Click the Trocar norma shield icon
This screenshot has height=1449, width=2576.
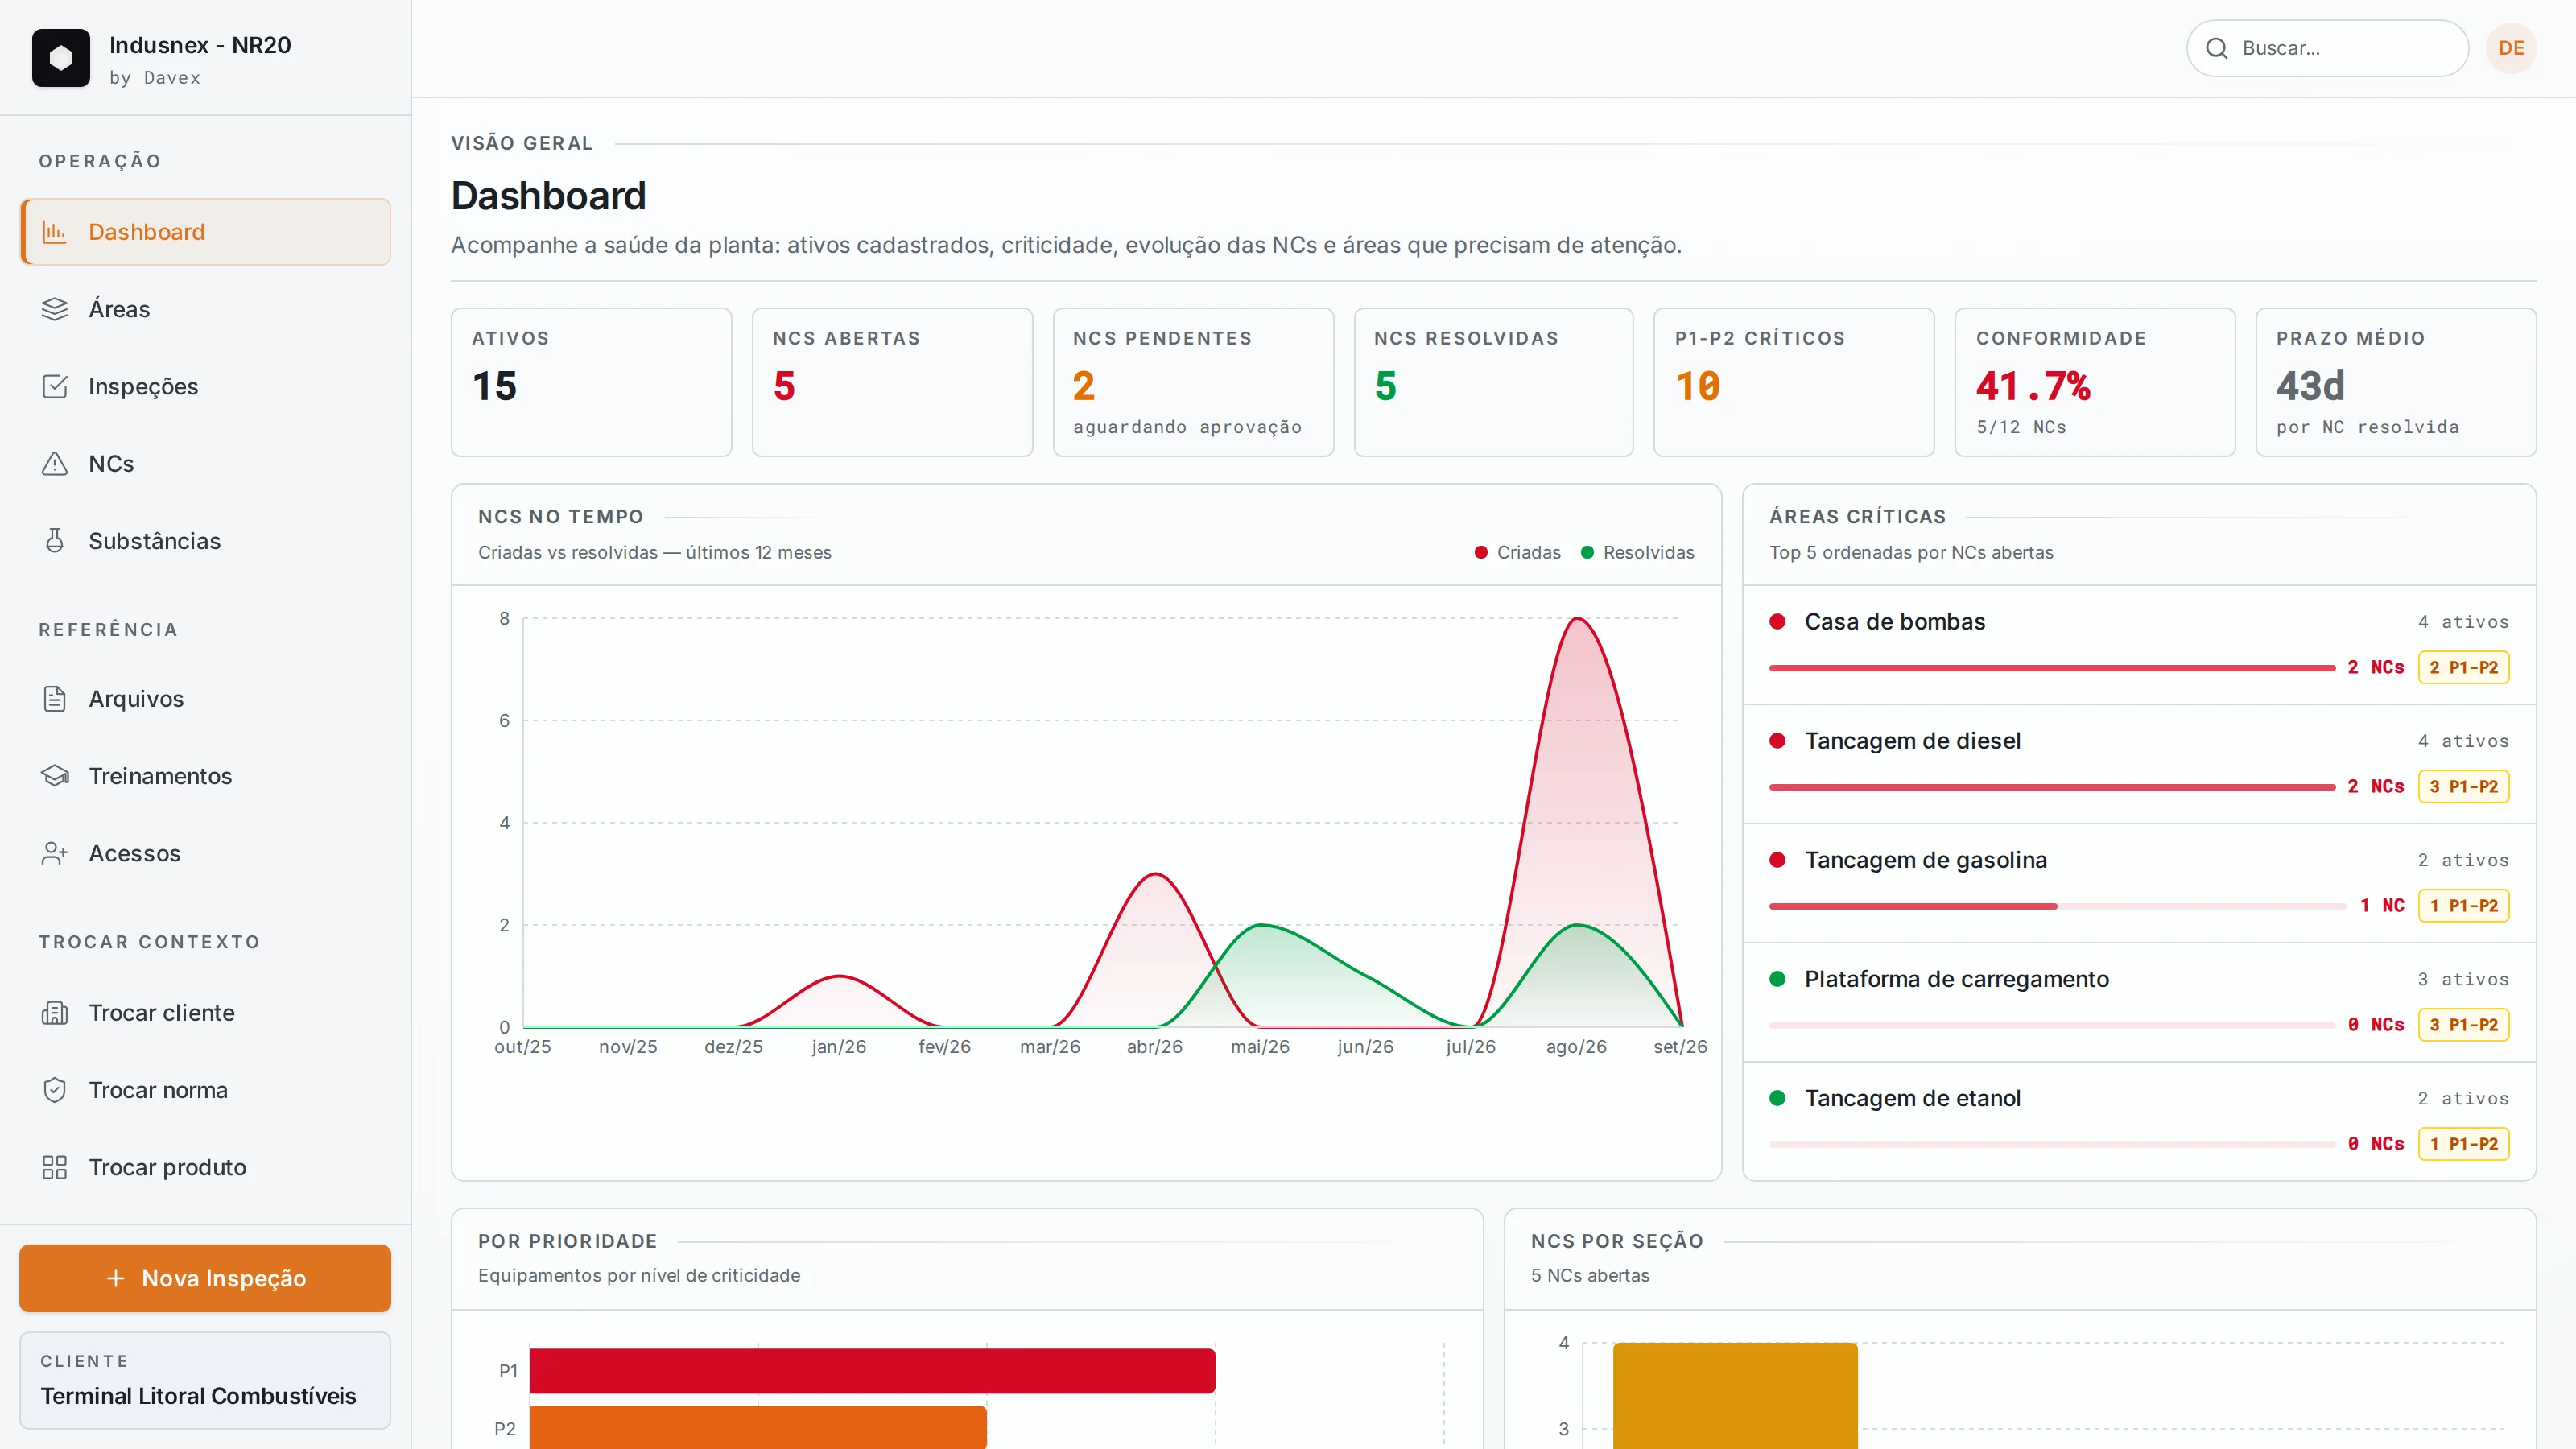[54, 1090]
